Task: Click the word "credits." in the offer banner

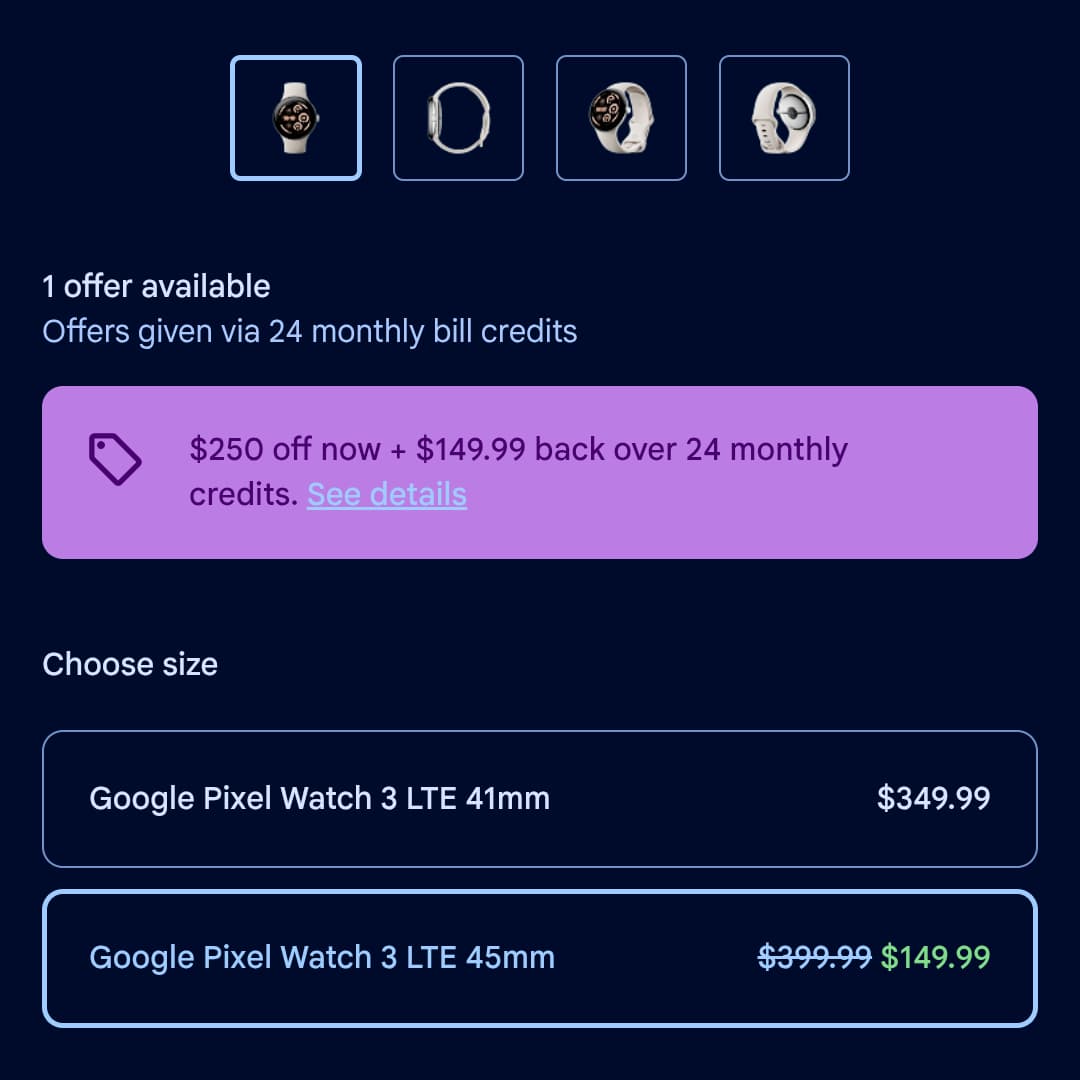Action: pos(244,494)
